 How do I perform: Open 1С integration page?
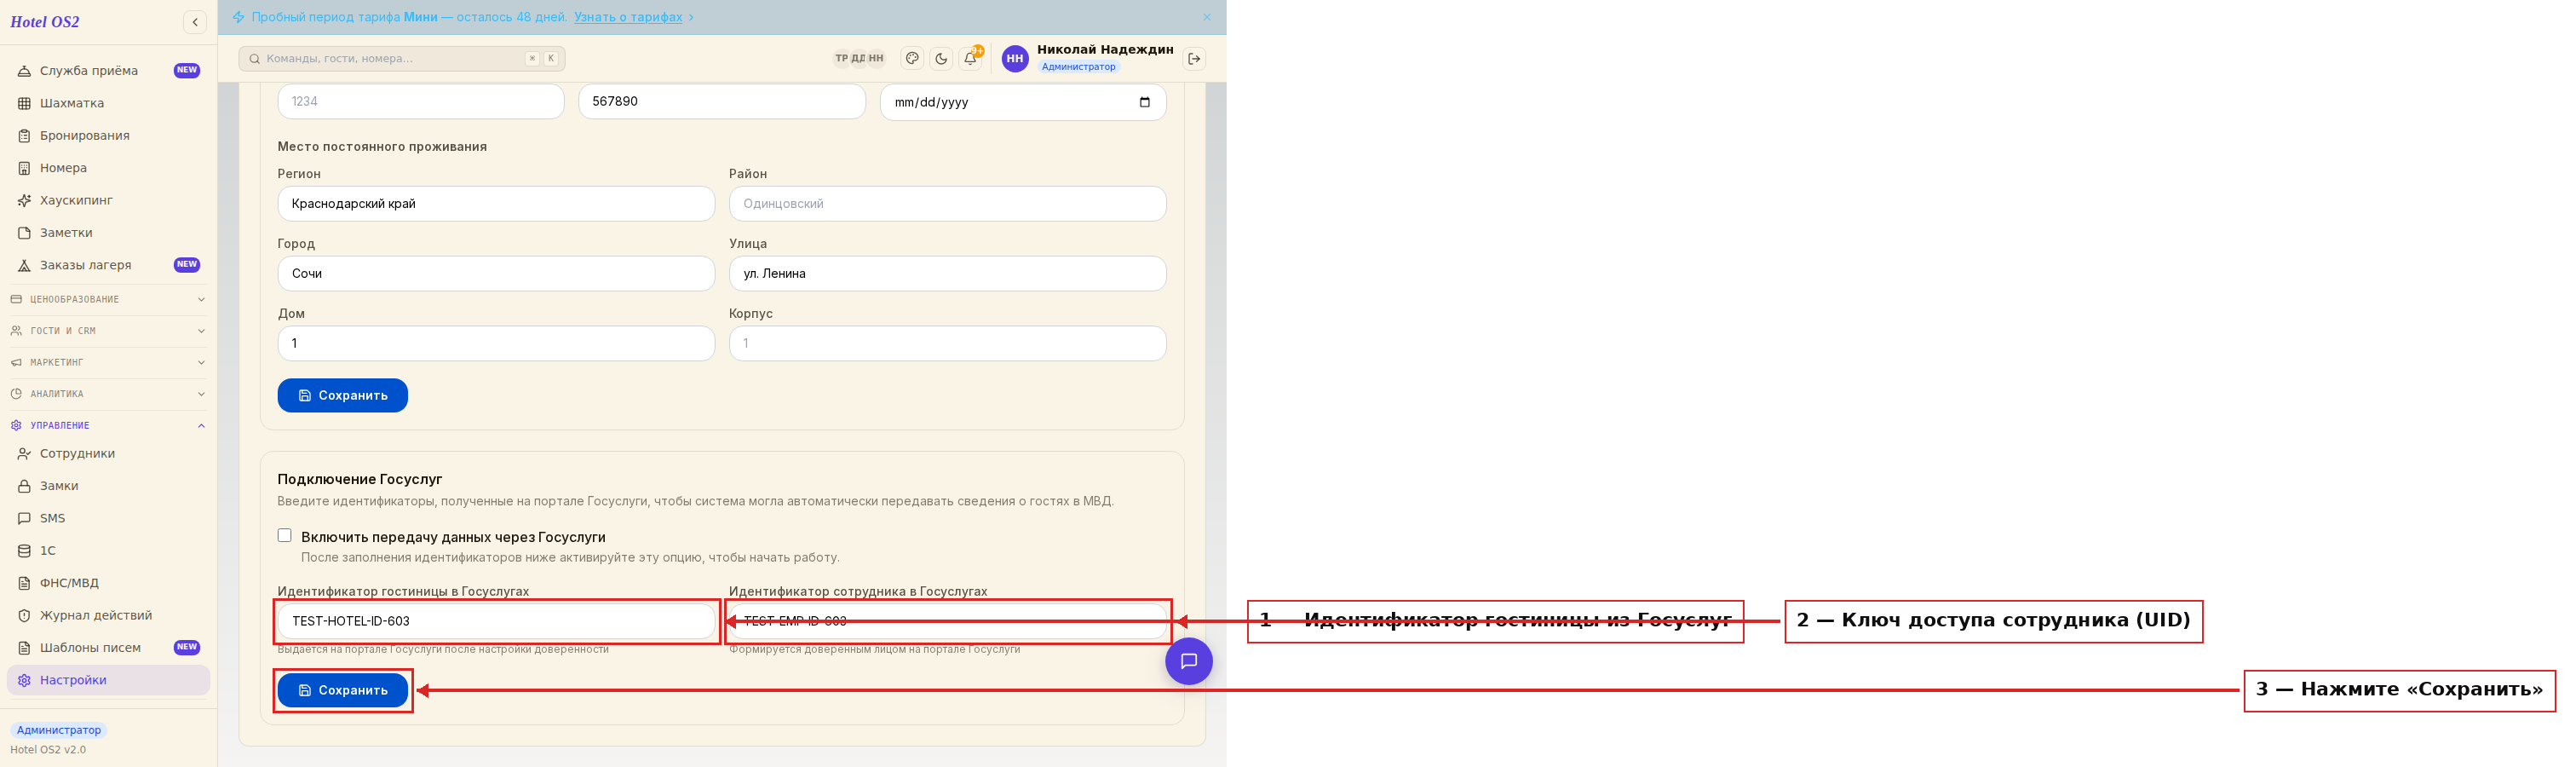point(109,550)
